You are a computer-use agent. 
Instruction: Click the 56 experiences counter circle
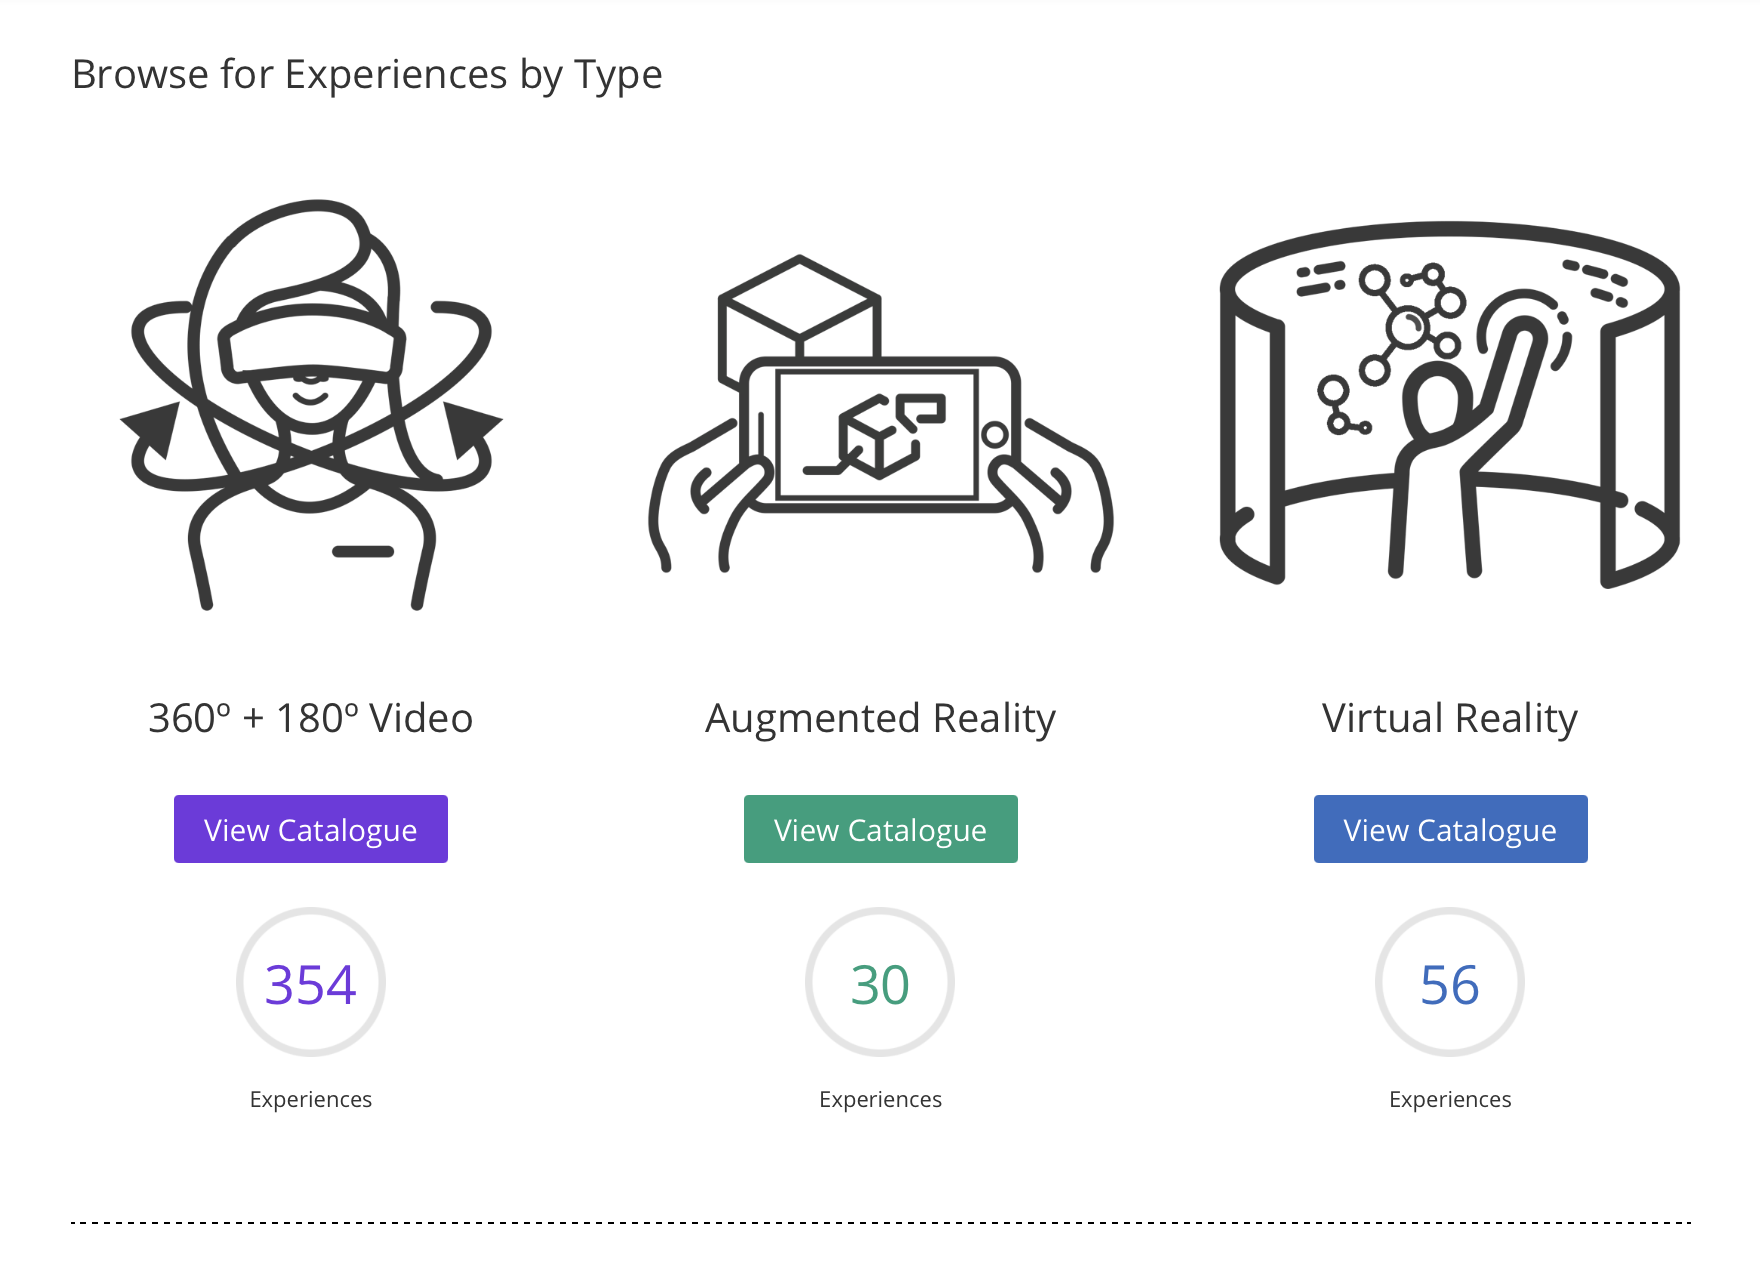[x=1450, y=982]
